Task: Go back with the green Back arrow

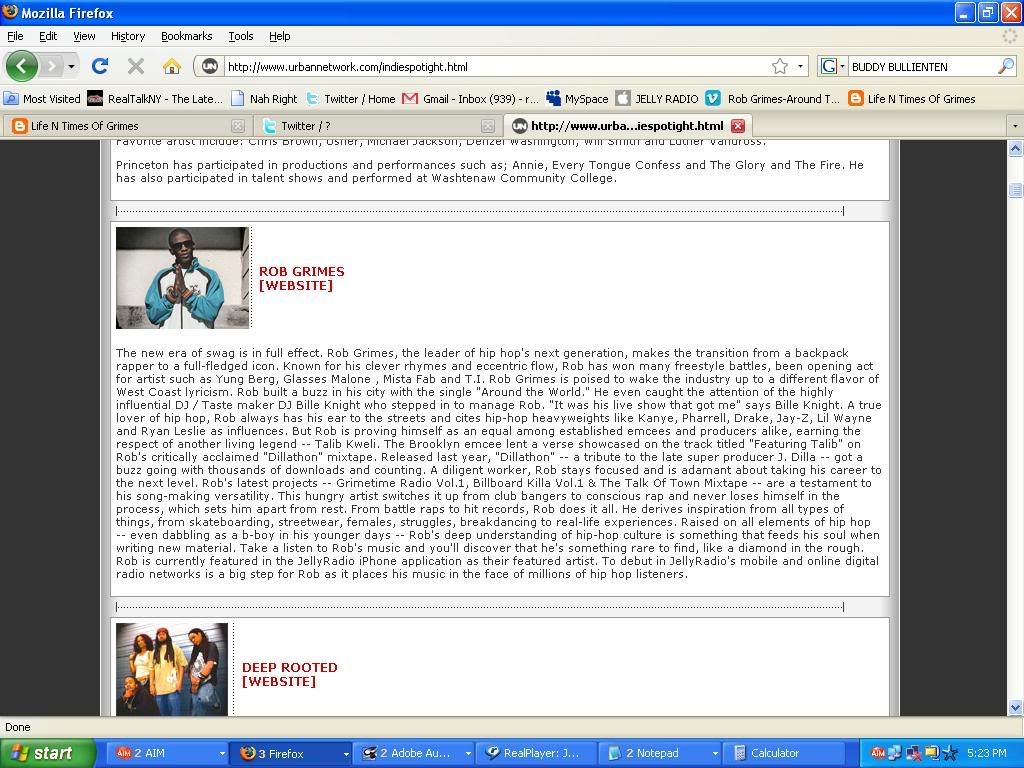Action: click(22, 66)
